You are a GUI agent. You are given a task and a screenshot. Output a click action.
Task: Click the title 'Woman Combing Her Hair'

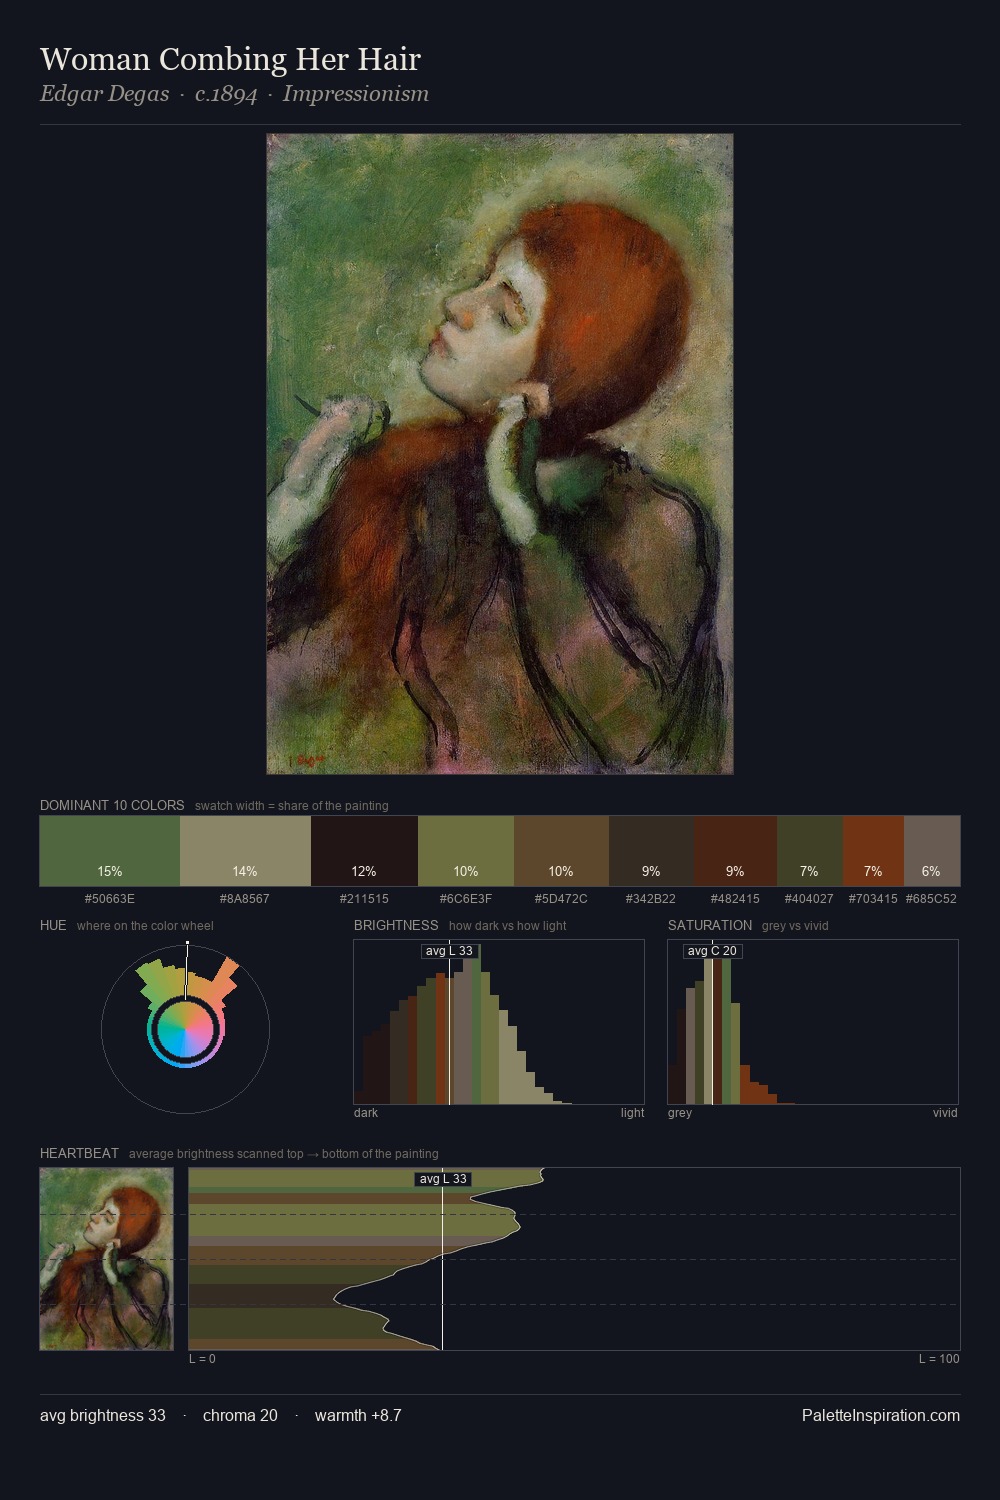coord(230,59)
